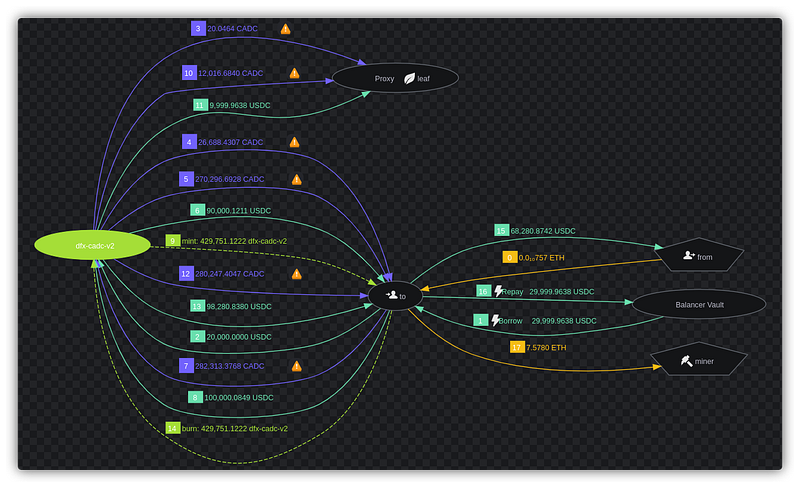The image size is (800, 488).
Task: Click the pickaxe icon in miner node
Action: (x=687, y=361)
